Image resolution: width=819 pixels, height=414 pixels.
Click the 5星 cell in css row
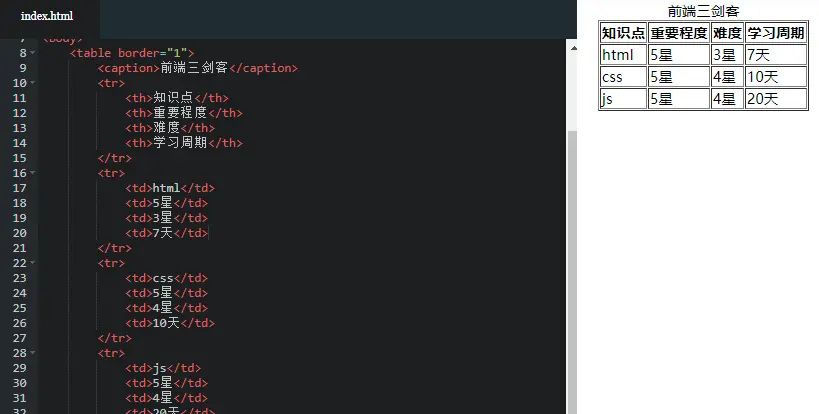(x=679, y=77)
